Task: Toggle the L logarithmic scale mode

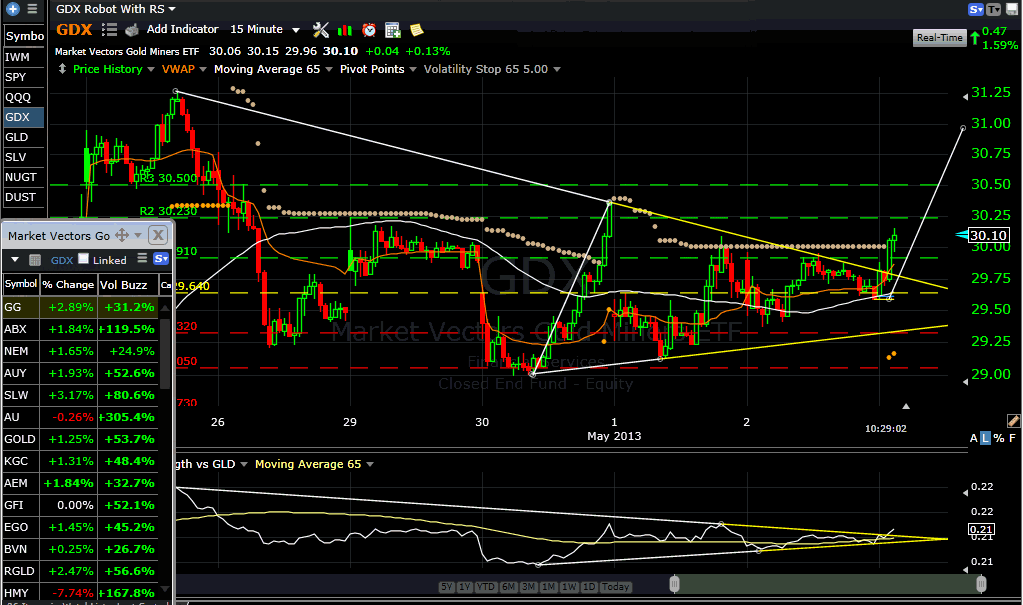Action: pos(985,438)
